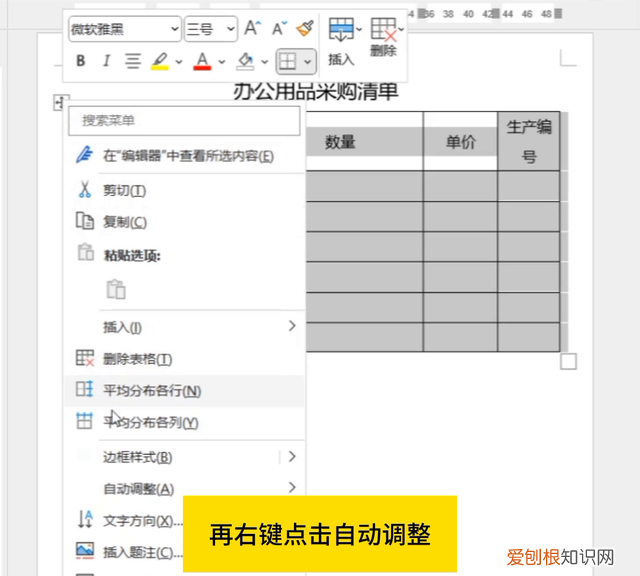Image resolution: width=640 pixels, height=576 pixels.
Task: Expand the shading color dropdown arrow
Action: [264, 62]
